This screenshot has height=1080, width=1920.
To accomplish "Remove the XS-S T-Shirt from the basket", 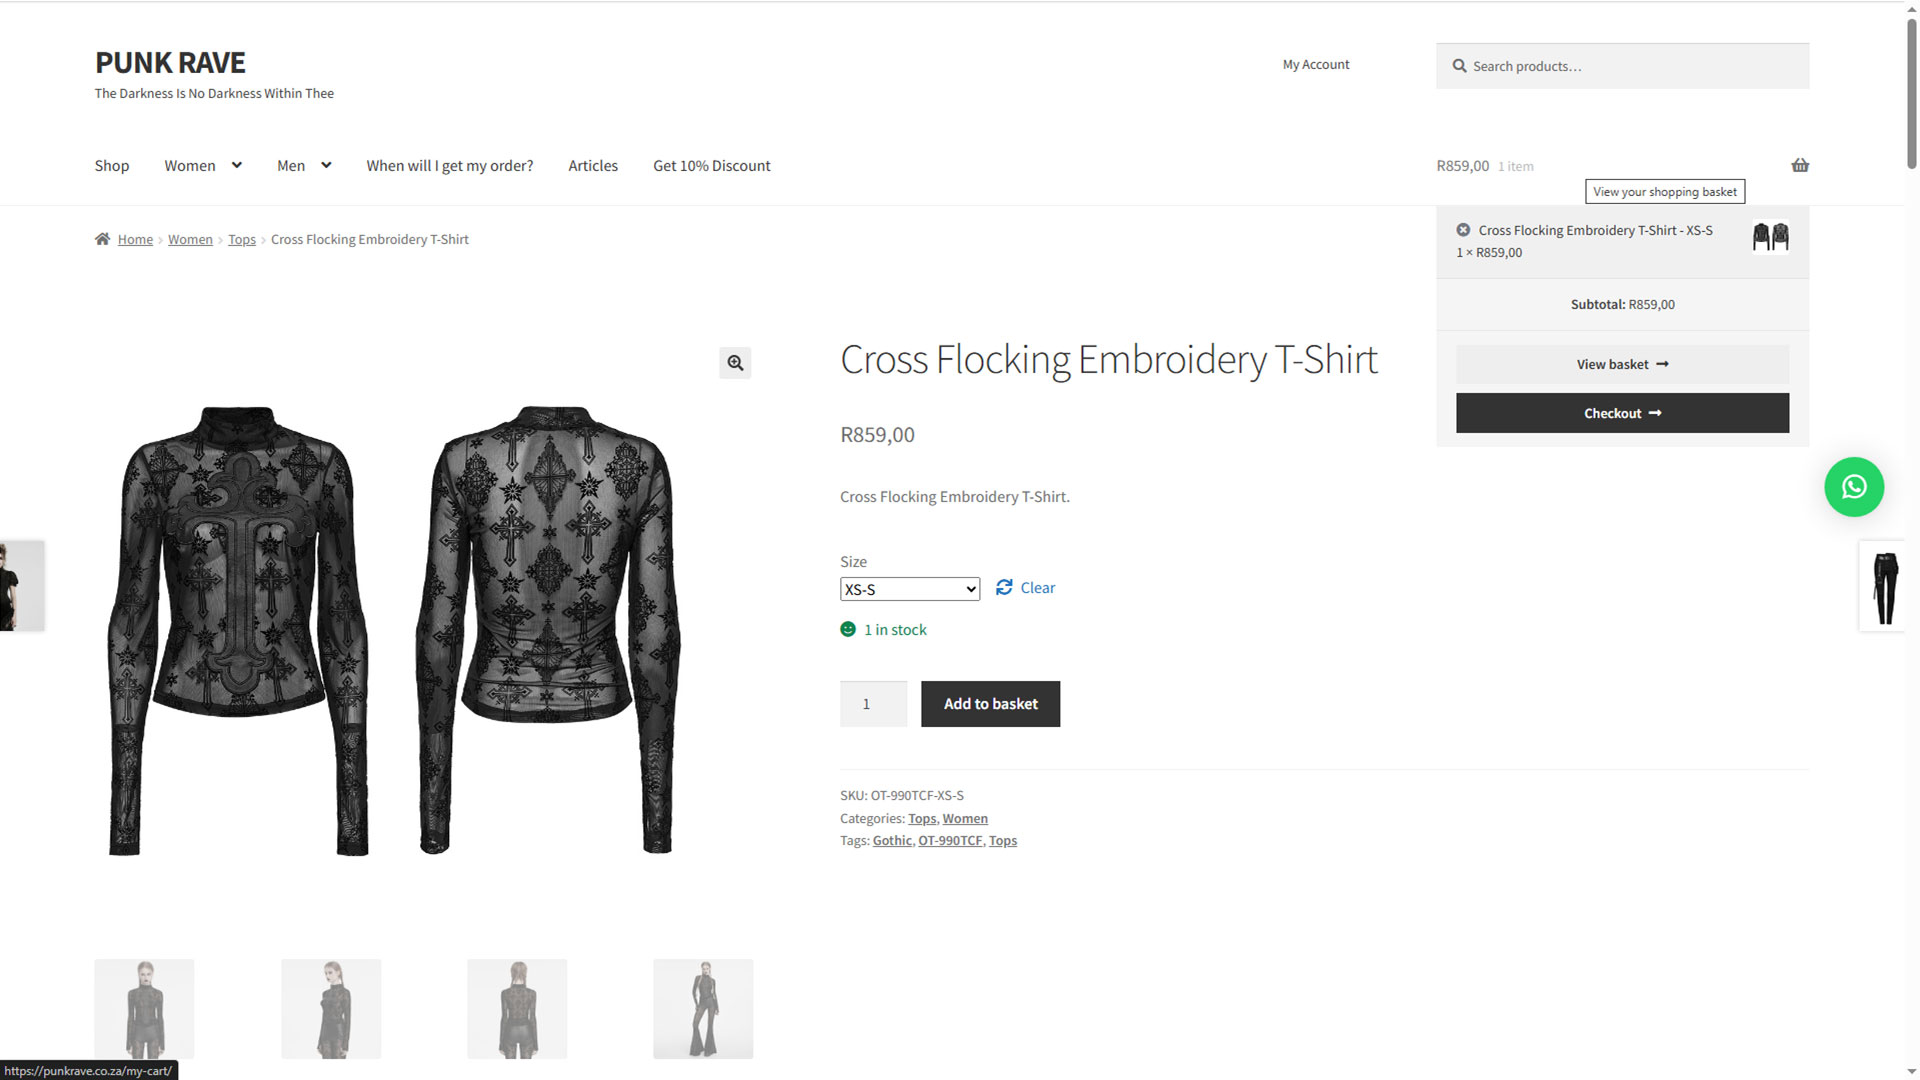I will tap(1463, 230).
